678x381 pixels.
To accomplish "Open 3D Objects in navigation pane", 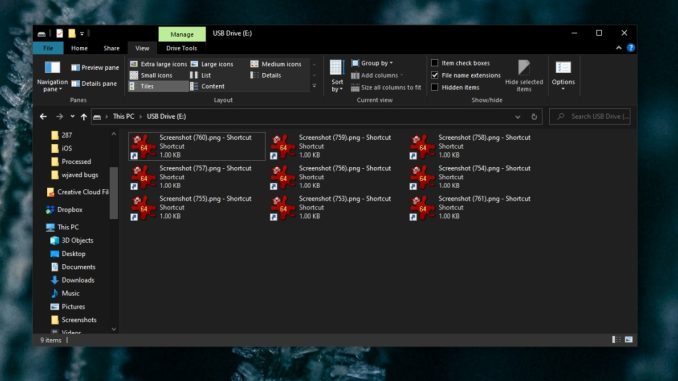I will (72, 240).
